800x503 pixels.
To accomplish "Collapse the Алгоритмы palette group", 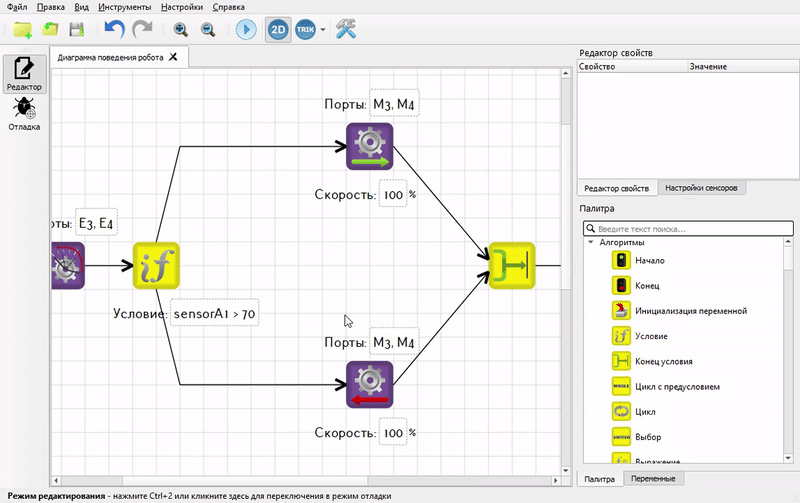I will [591, 242].
